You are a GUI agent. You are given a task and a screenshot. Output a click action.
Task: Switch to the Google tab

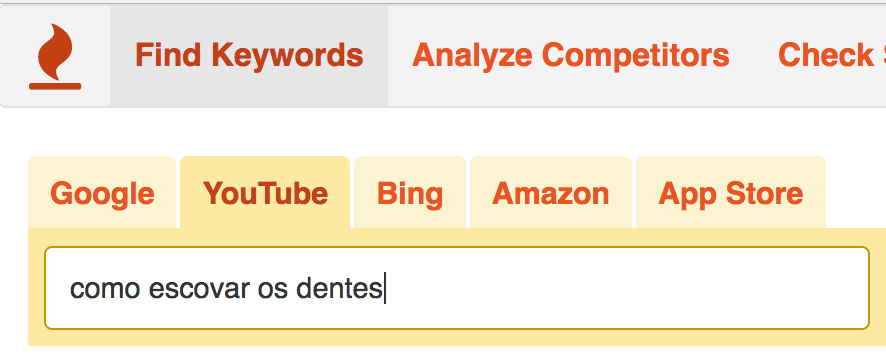pyautogui.click(x=102, y=193)
